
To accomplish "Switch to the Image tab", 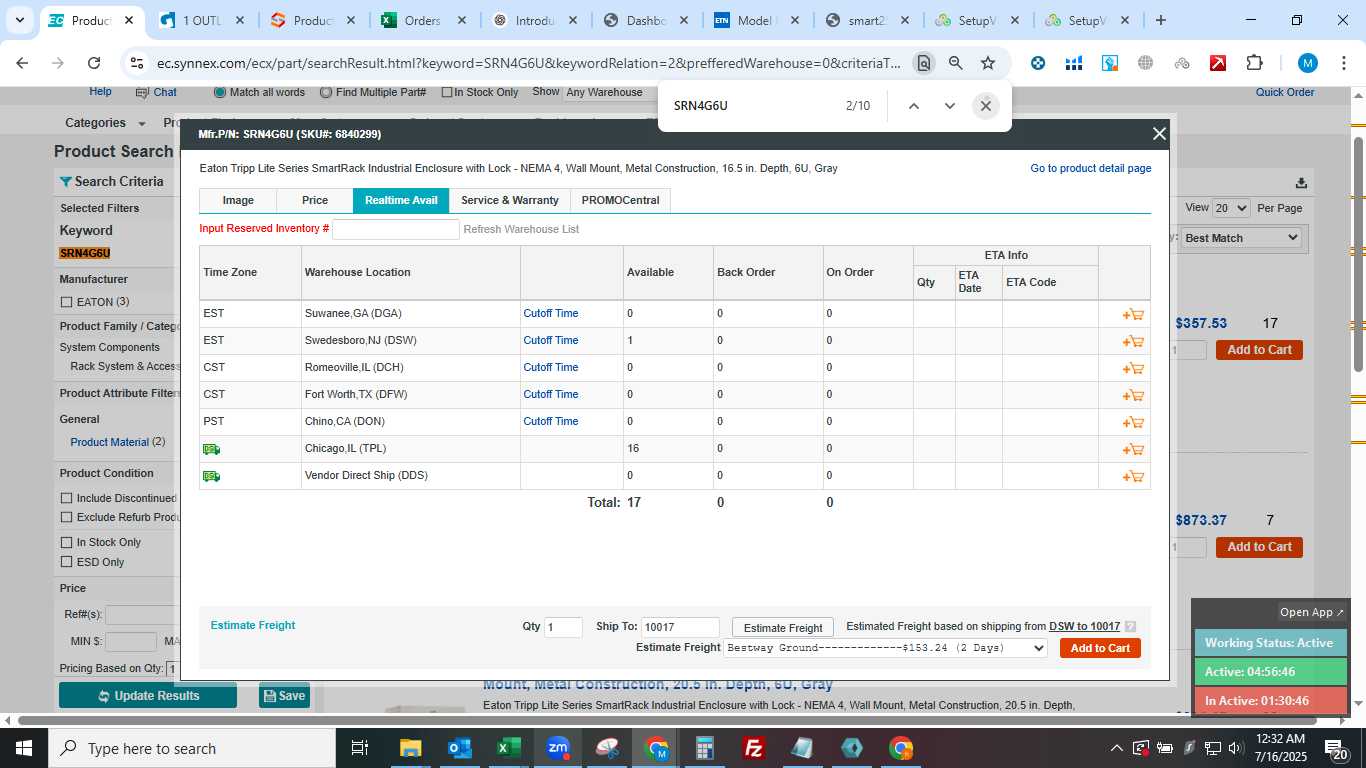I will (x=238, y=200).
